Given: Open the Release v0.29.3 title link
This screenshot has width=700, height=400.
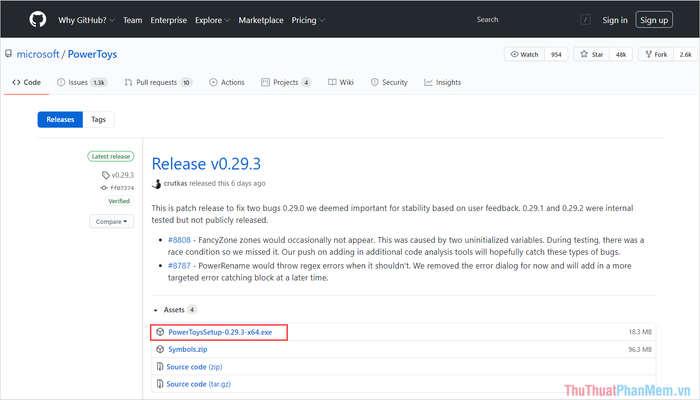Looking at the screenshot, I should pyautogui.click(x=206, y=164).
